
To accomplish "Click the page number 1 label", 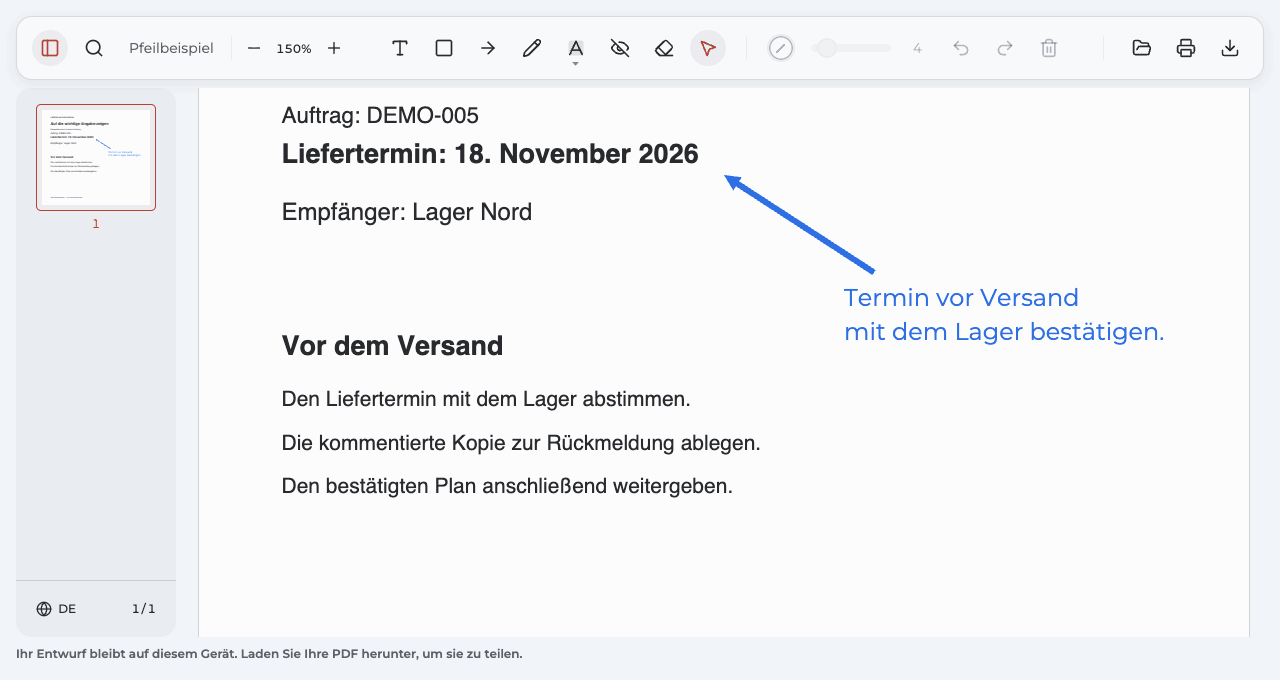I will 96,224.
